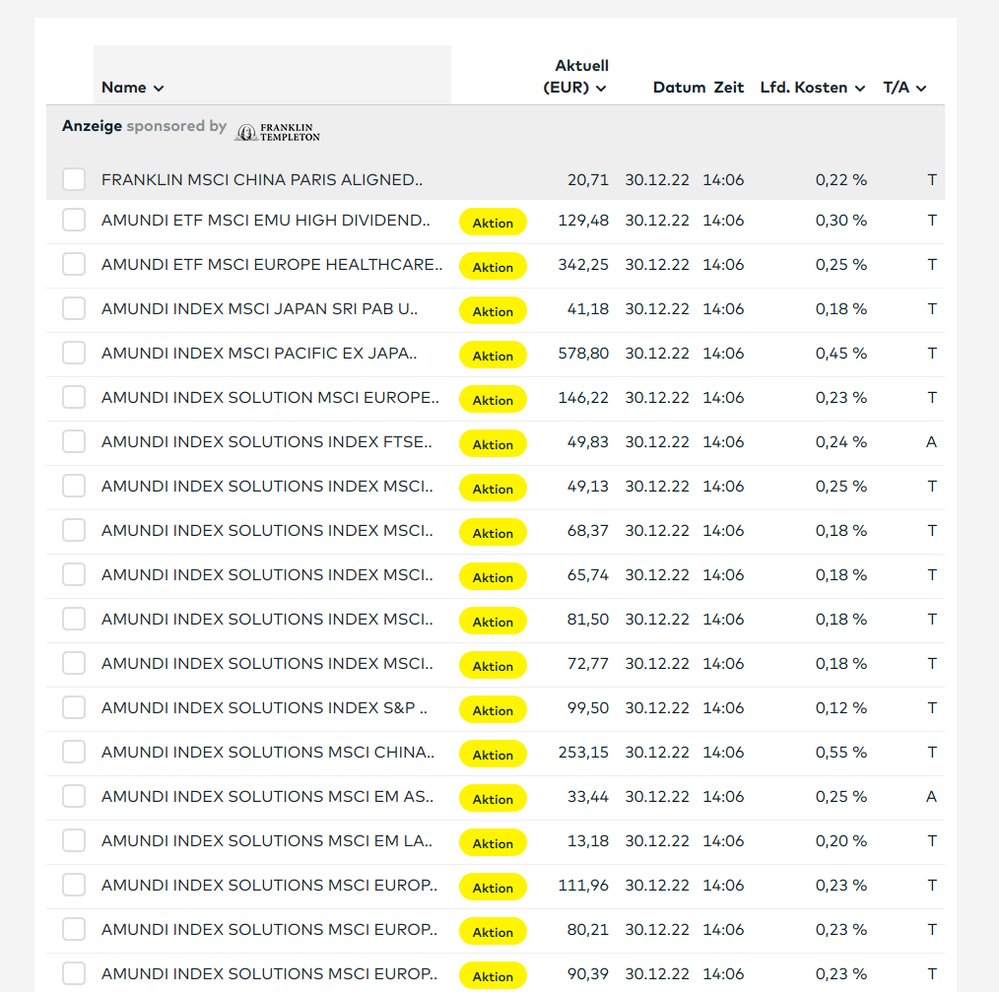Open AMUNDI ETF MSCI EMU HIGH DIVIDEND fund
Image resolution: width=999 pixels, height=992 pixels.
tap(266, 220)
